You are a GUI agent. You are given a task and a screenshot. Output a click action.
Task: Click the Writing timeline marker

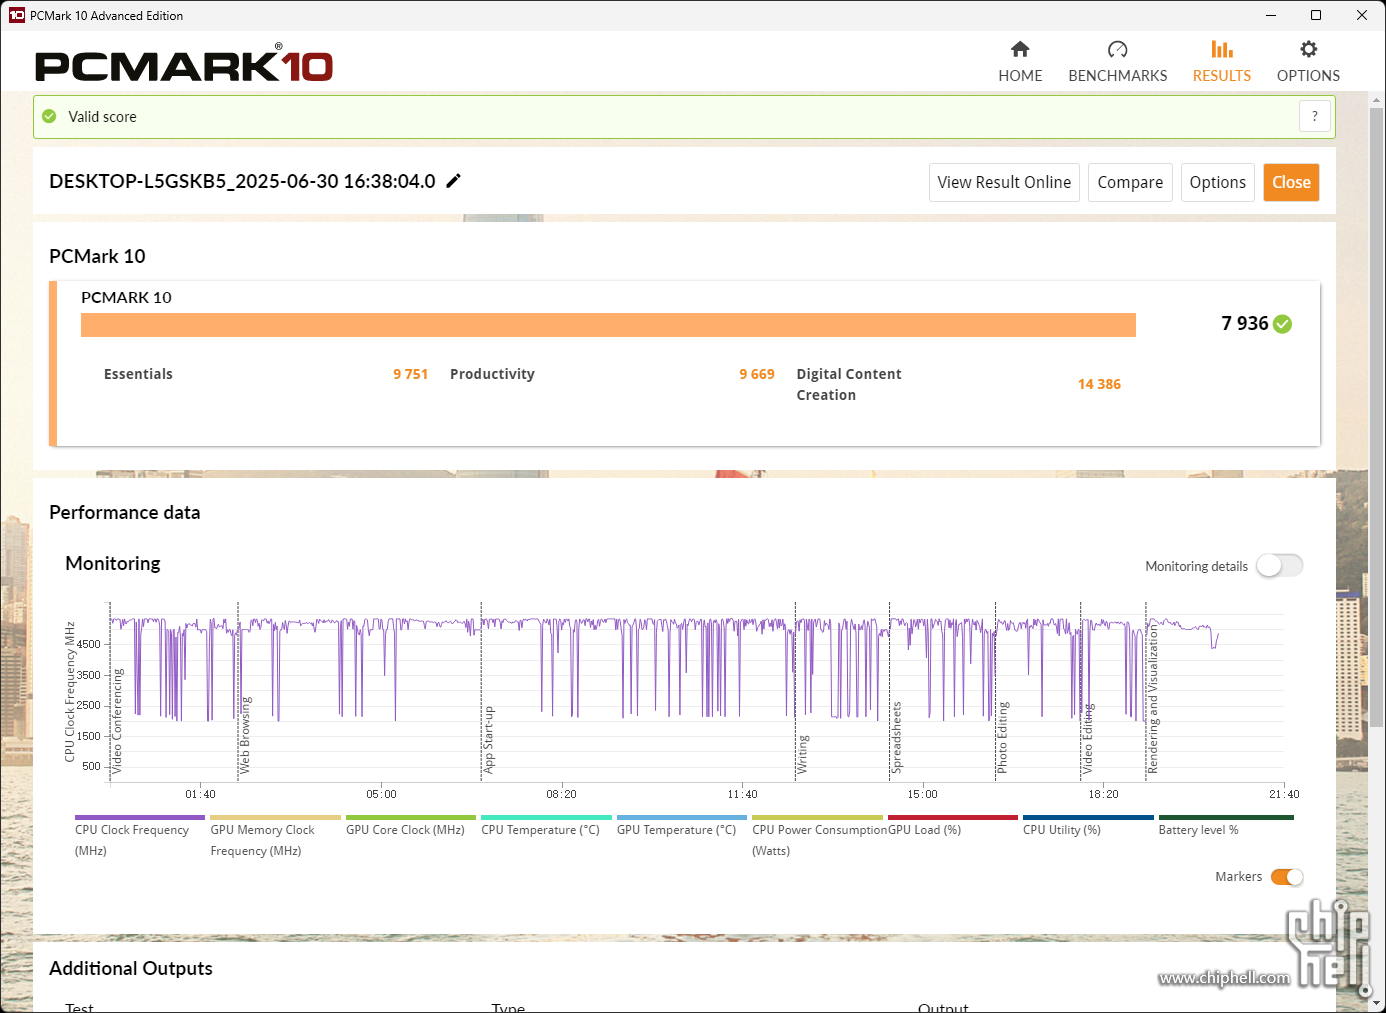tap(802, 754)
